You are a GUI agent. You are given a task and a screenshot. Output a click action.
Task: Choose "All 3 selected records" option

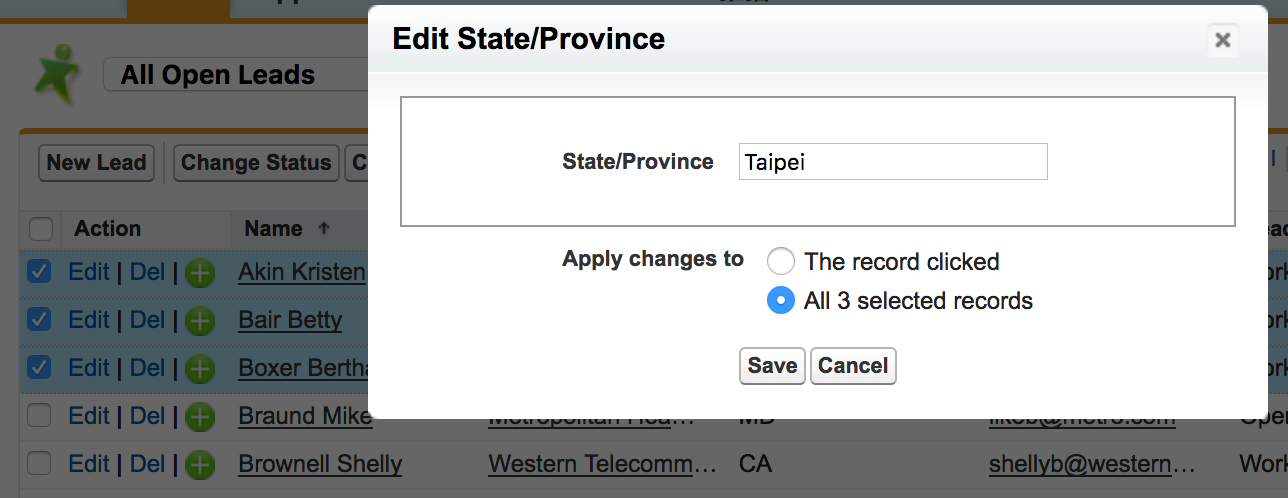781,300
